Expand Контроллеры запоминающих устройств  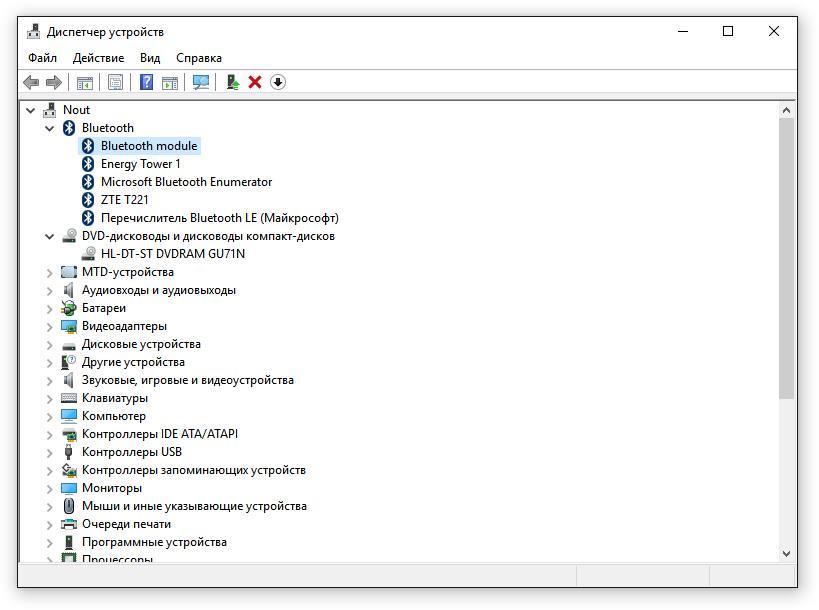(50, 471)
